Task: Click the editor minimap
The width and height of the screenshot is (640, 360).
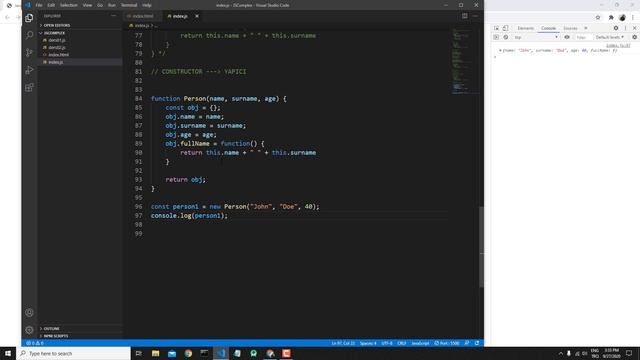Action: [464, 61]
